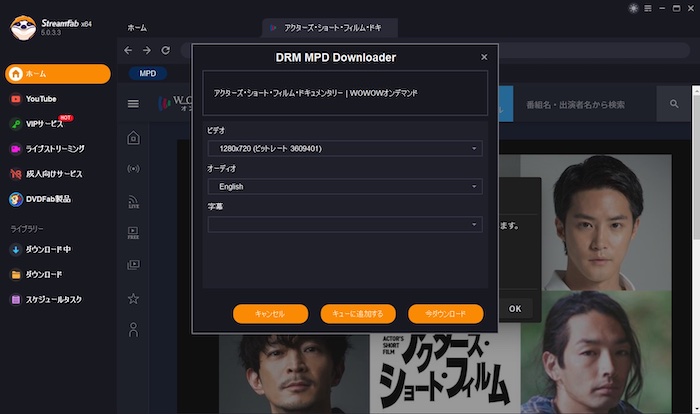
Task: Open VIPサービス in the sidebar
Action: 44,124
